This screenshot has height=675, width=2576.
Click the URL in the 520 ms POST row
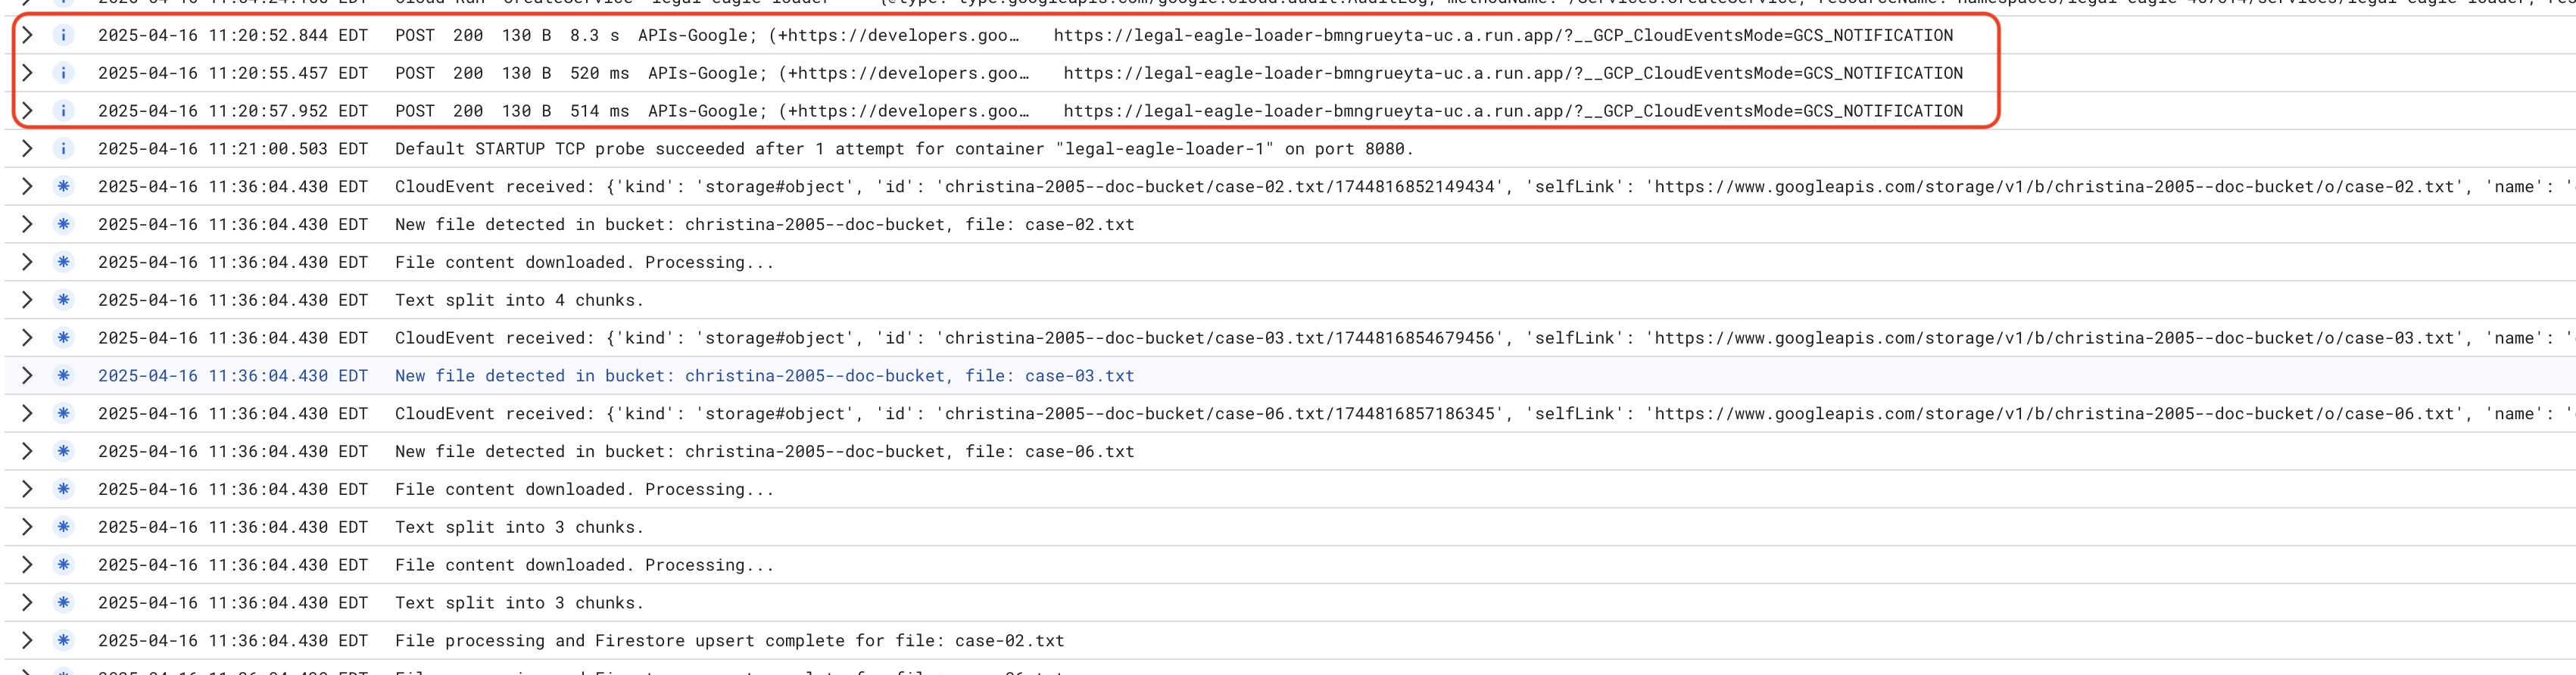tap(1512, 73)
